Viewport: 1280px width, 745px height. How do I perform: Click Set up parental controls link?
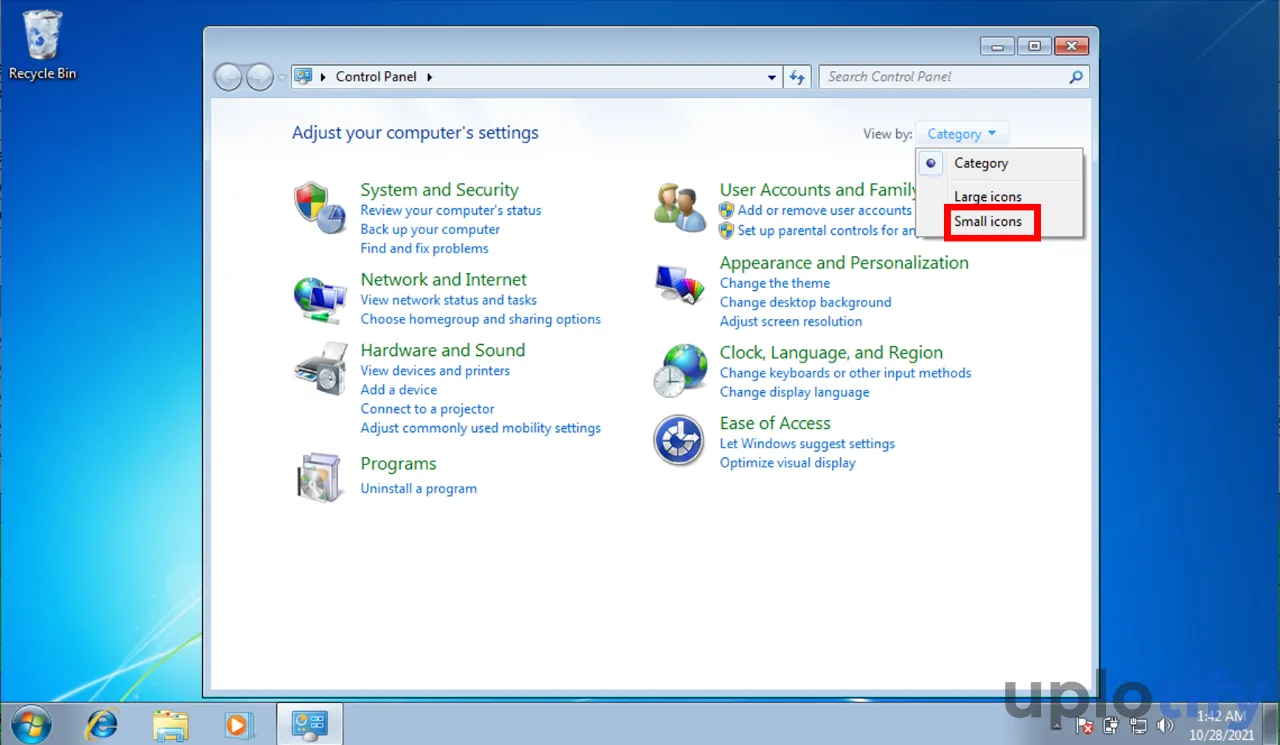click(826, 230)
